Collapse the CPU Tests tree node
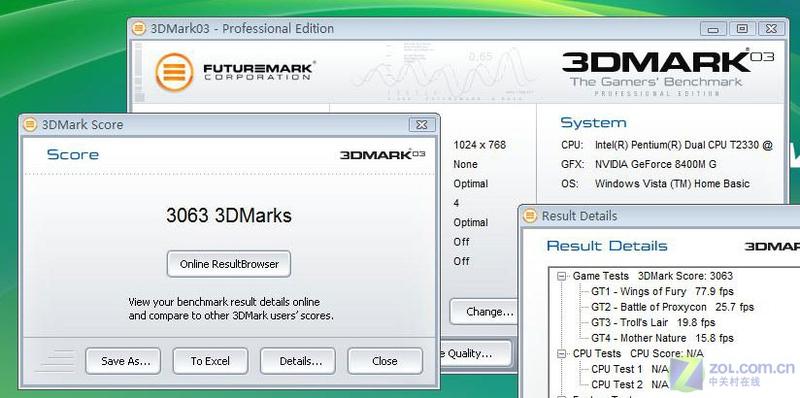 [562, 354]
